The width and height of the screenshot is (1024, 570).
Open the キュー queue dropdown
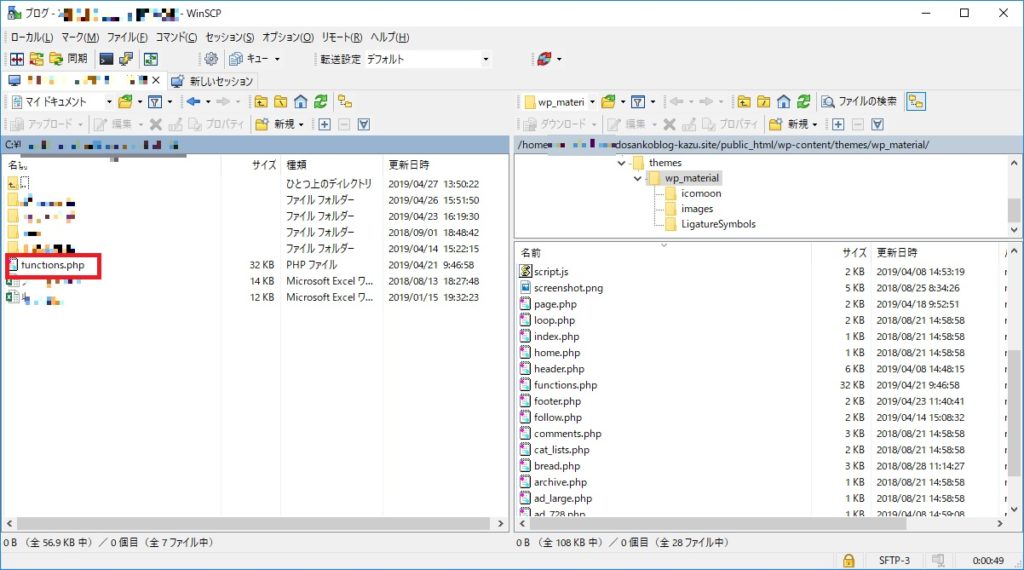(x=255, y=59)
